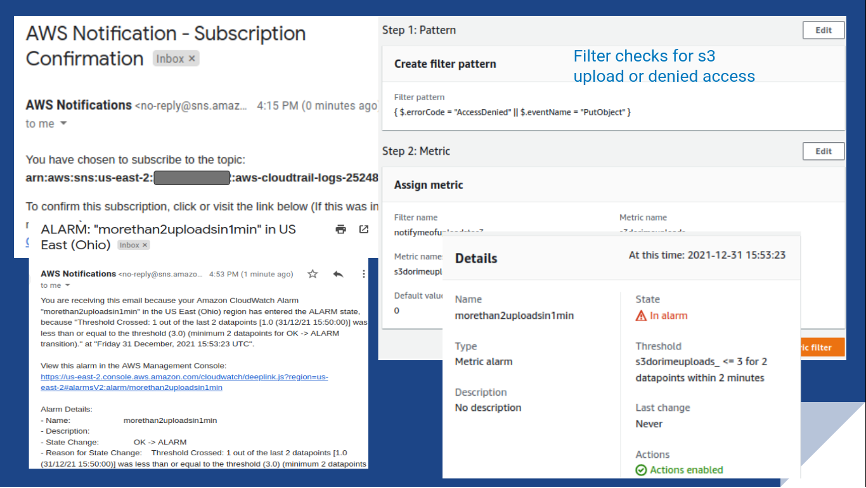
Task: Click alarm name morethan2uploadsin1min in Details
Action: point(514,316)
